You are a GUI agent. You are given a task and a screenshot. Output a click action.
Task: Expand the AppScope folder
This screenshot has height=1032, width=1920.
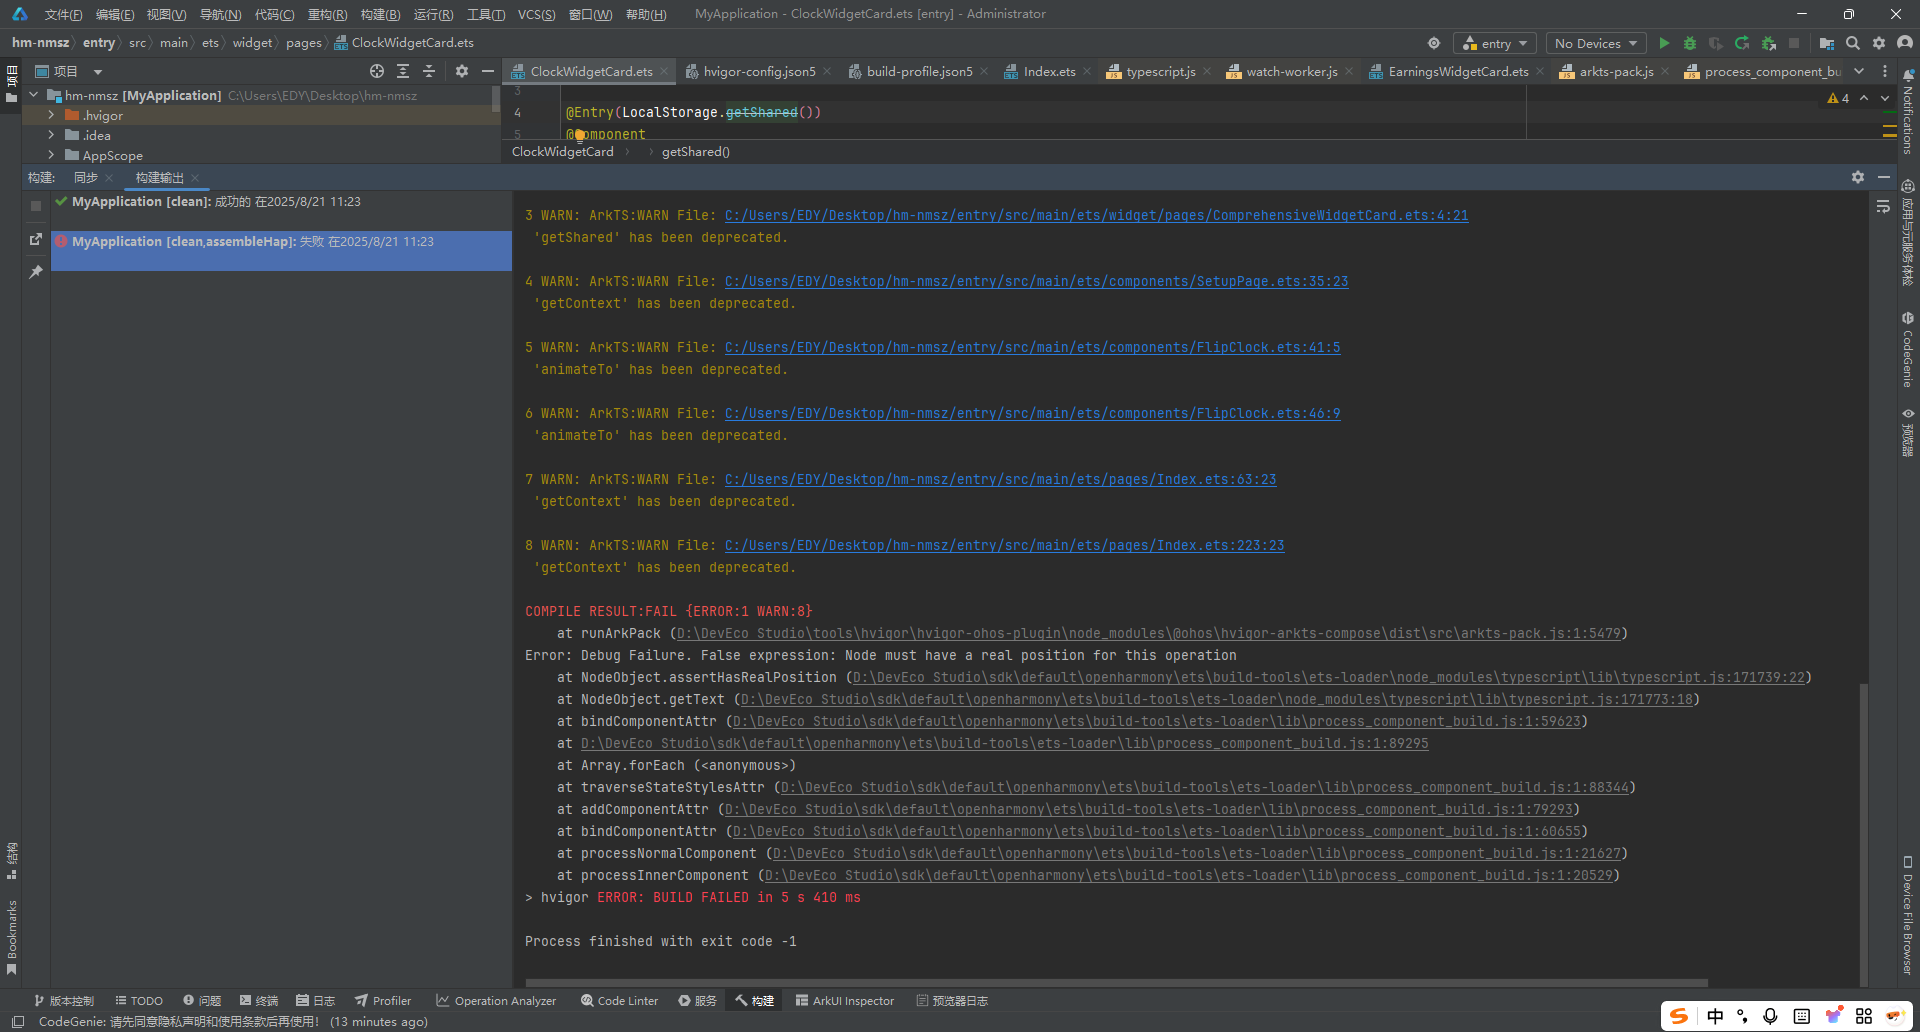pyautogui.click(x=51, y=155)
